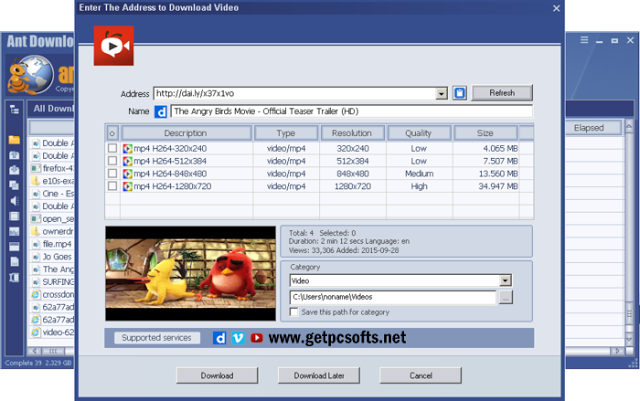Click the icon of firefox-4 row
Screen dimensions: 640x401
36,168
